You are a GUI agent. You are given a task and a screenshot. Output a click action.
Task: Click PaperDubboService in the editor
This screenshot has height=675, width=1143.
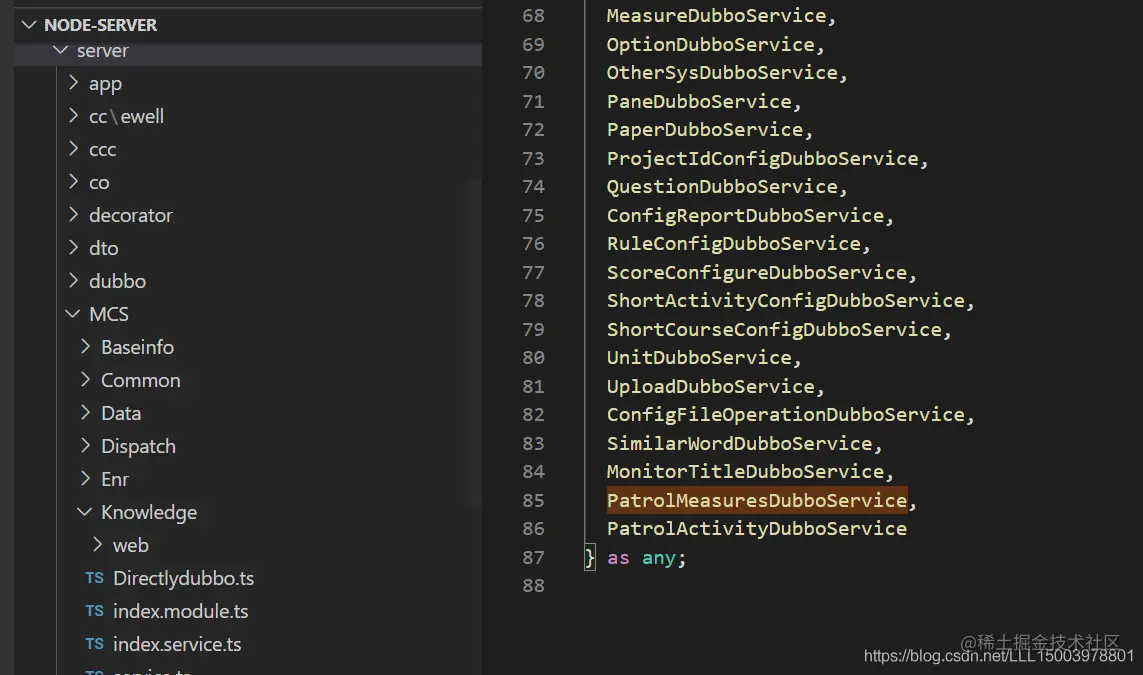pyautogui.click(x=705, y=130)
